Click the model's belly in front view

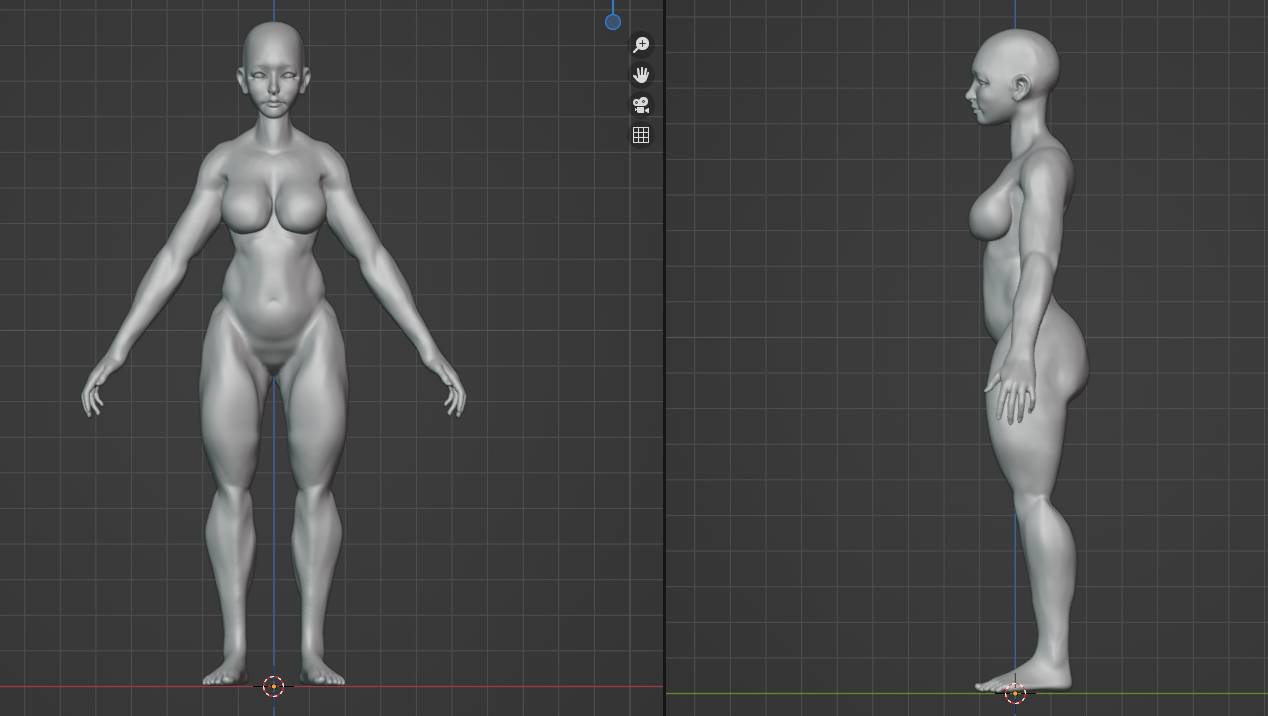[271, 300]
